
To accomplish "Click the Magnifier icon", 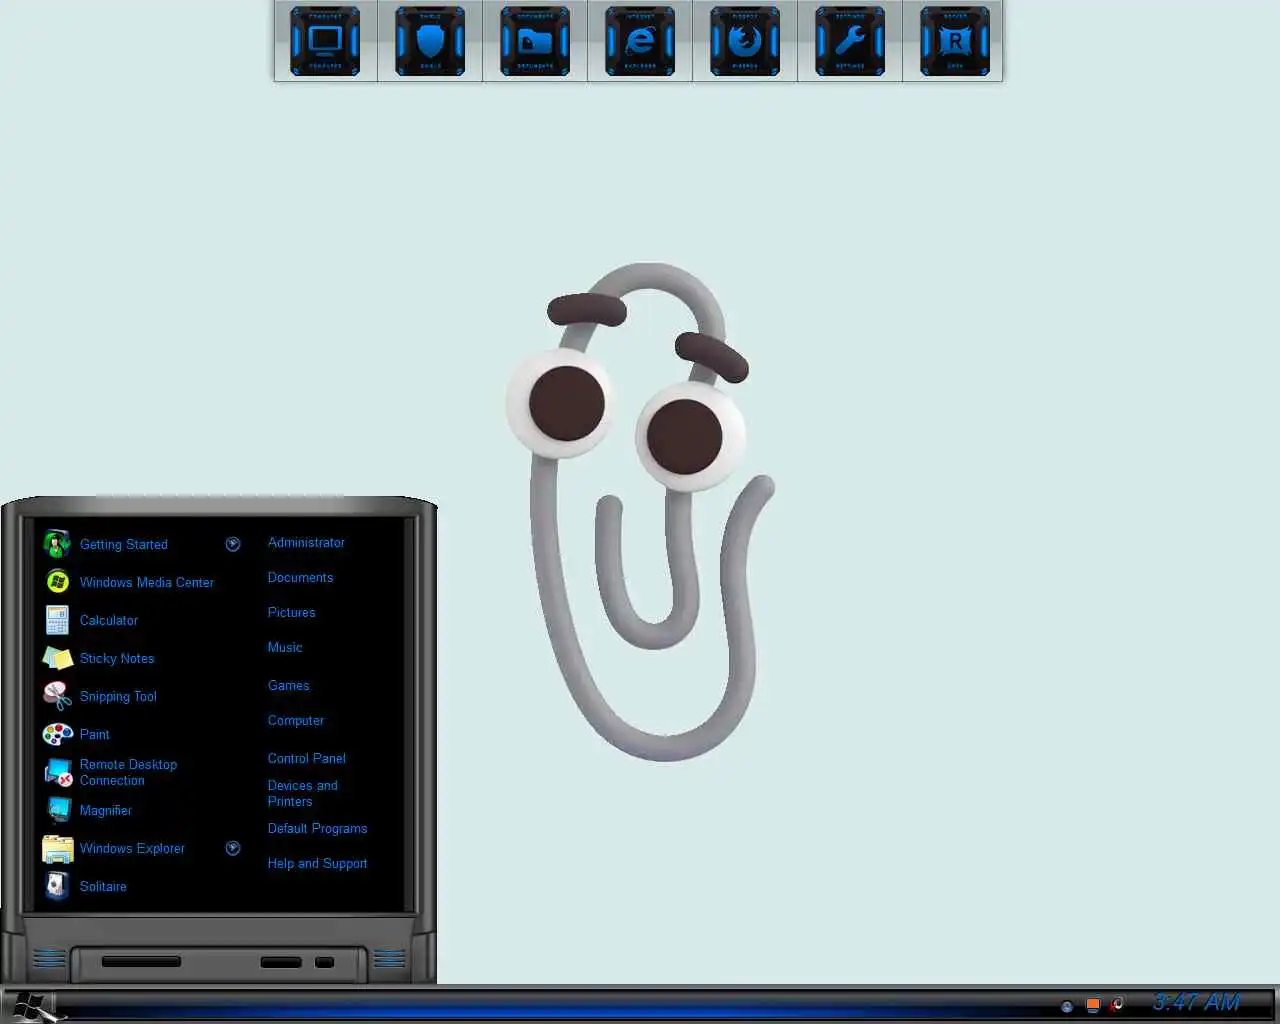I will 57,810.
